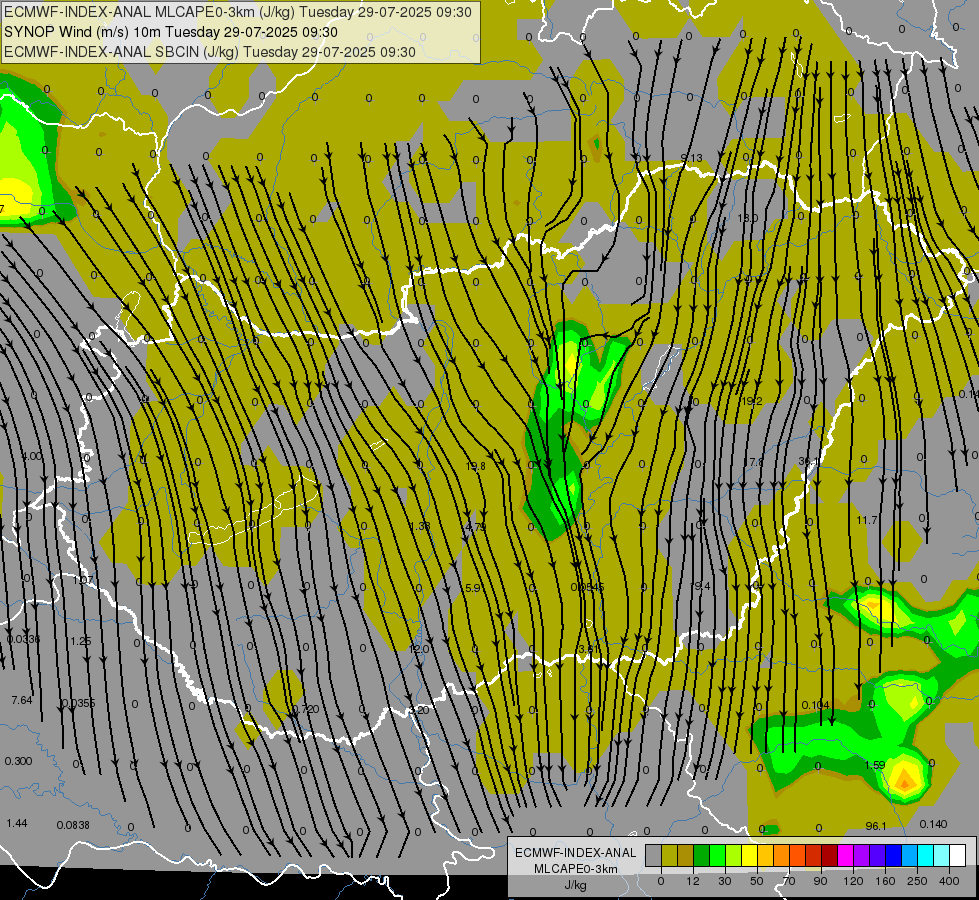Click legend label MLCAPE0-3km
The width and height of the screenshot is (979, 900).
point(576,869)
